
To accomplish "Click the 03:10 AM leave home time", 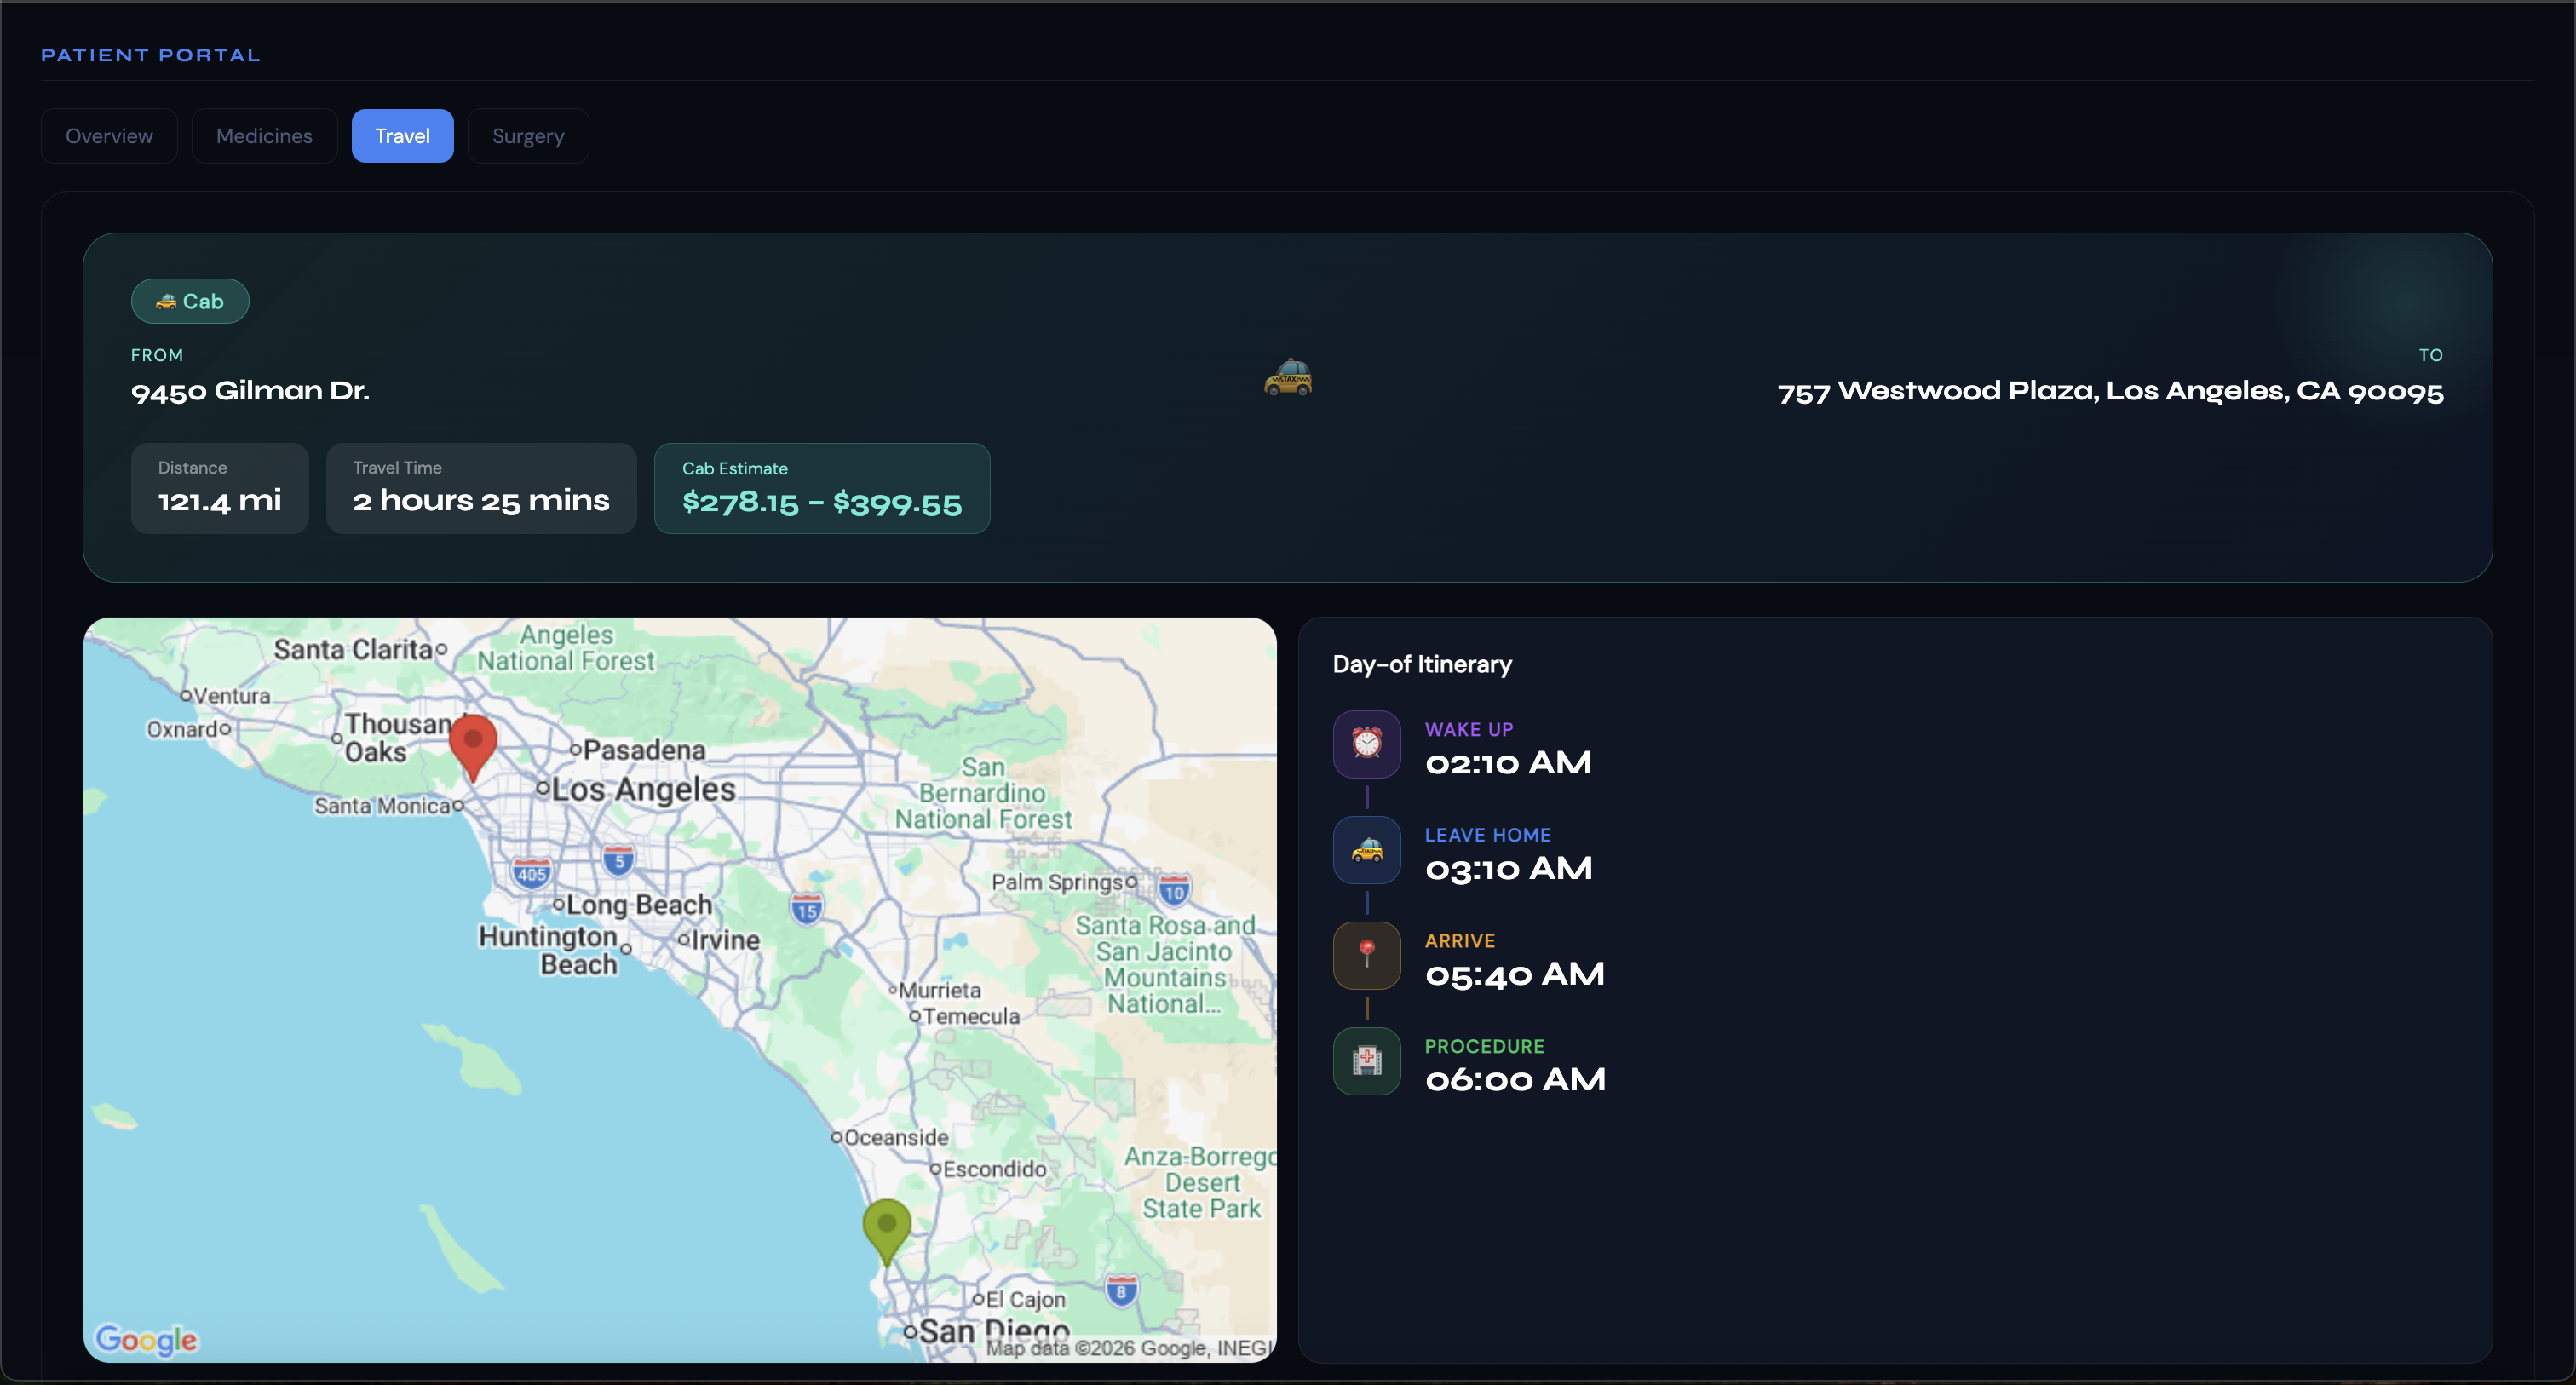I will click(1509, 868).
